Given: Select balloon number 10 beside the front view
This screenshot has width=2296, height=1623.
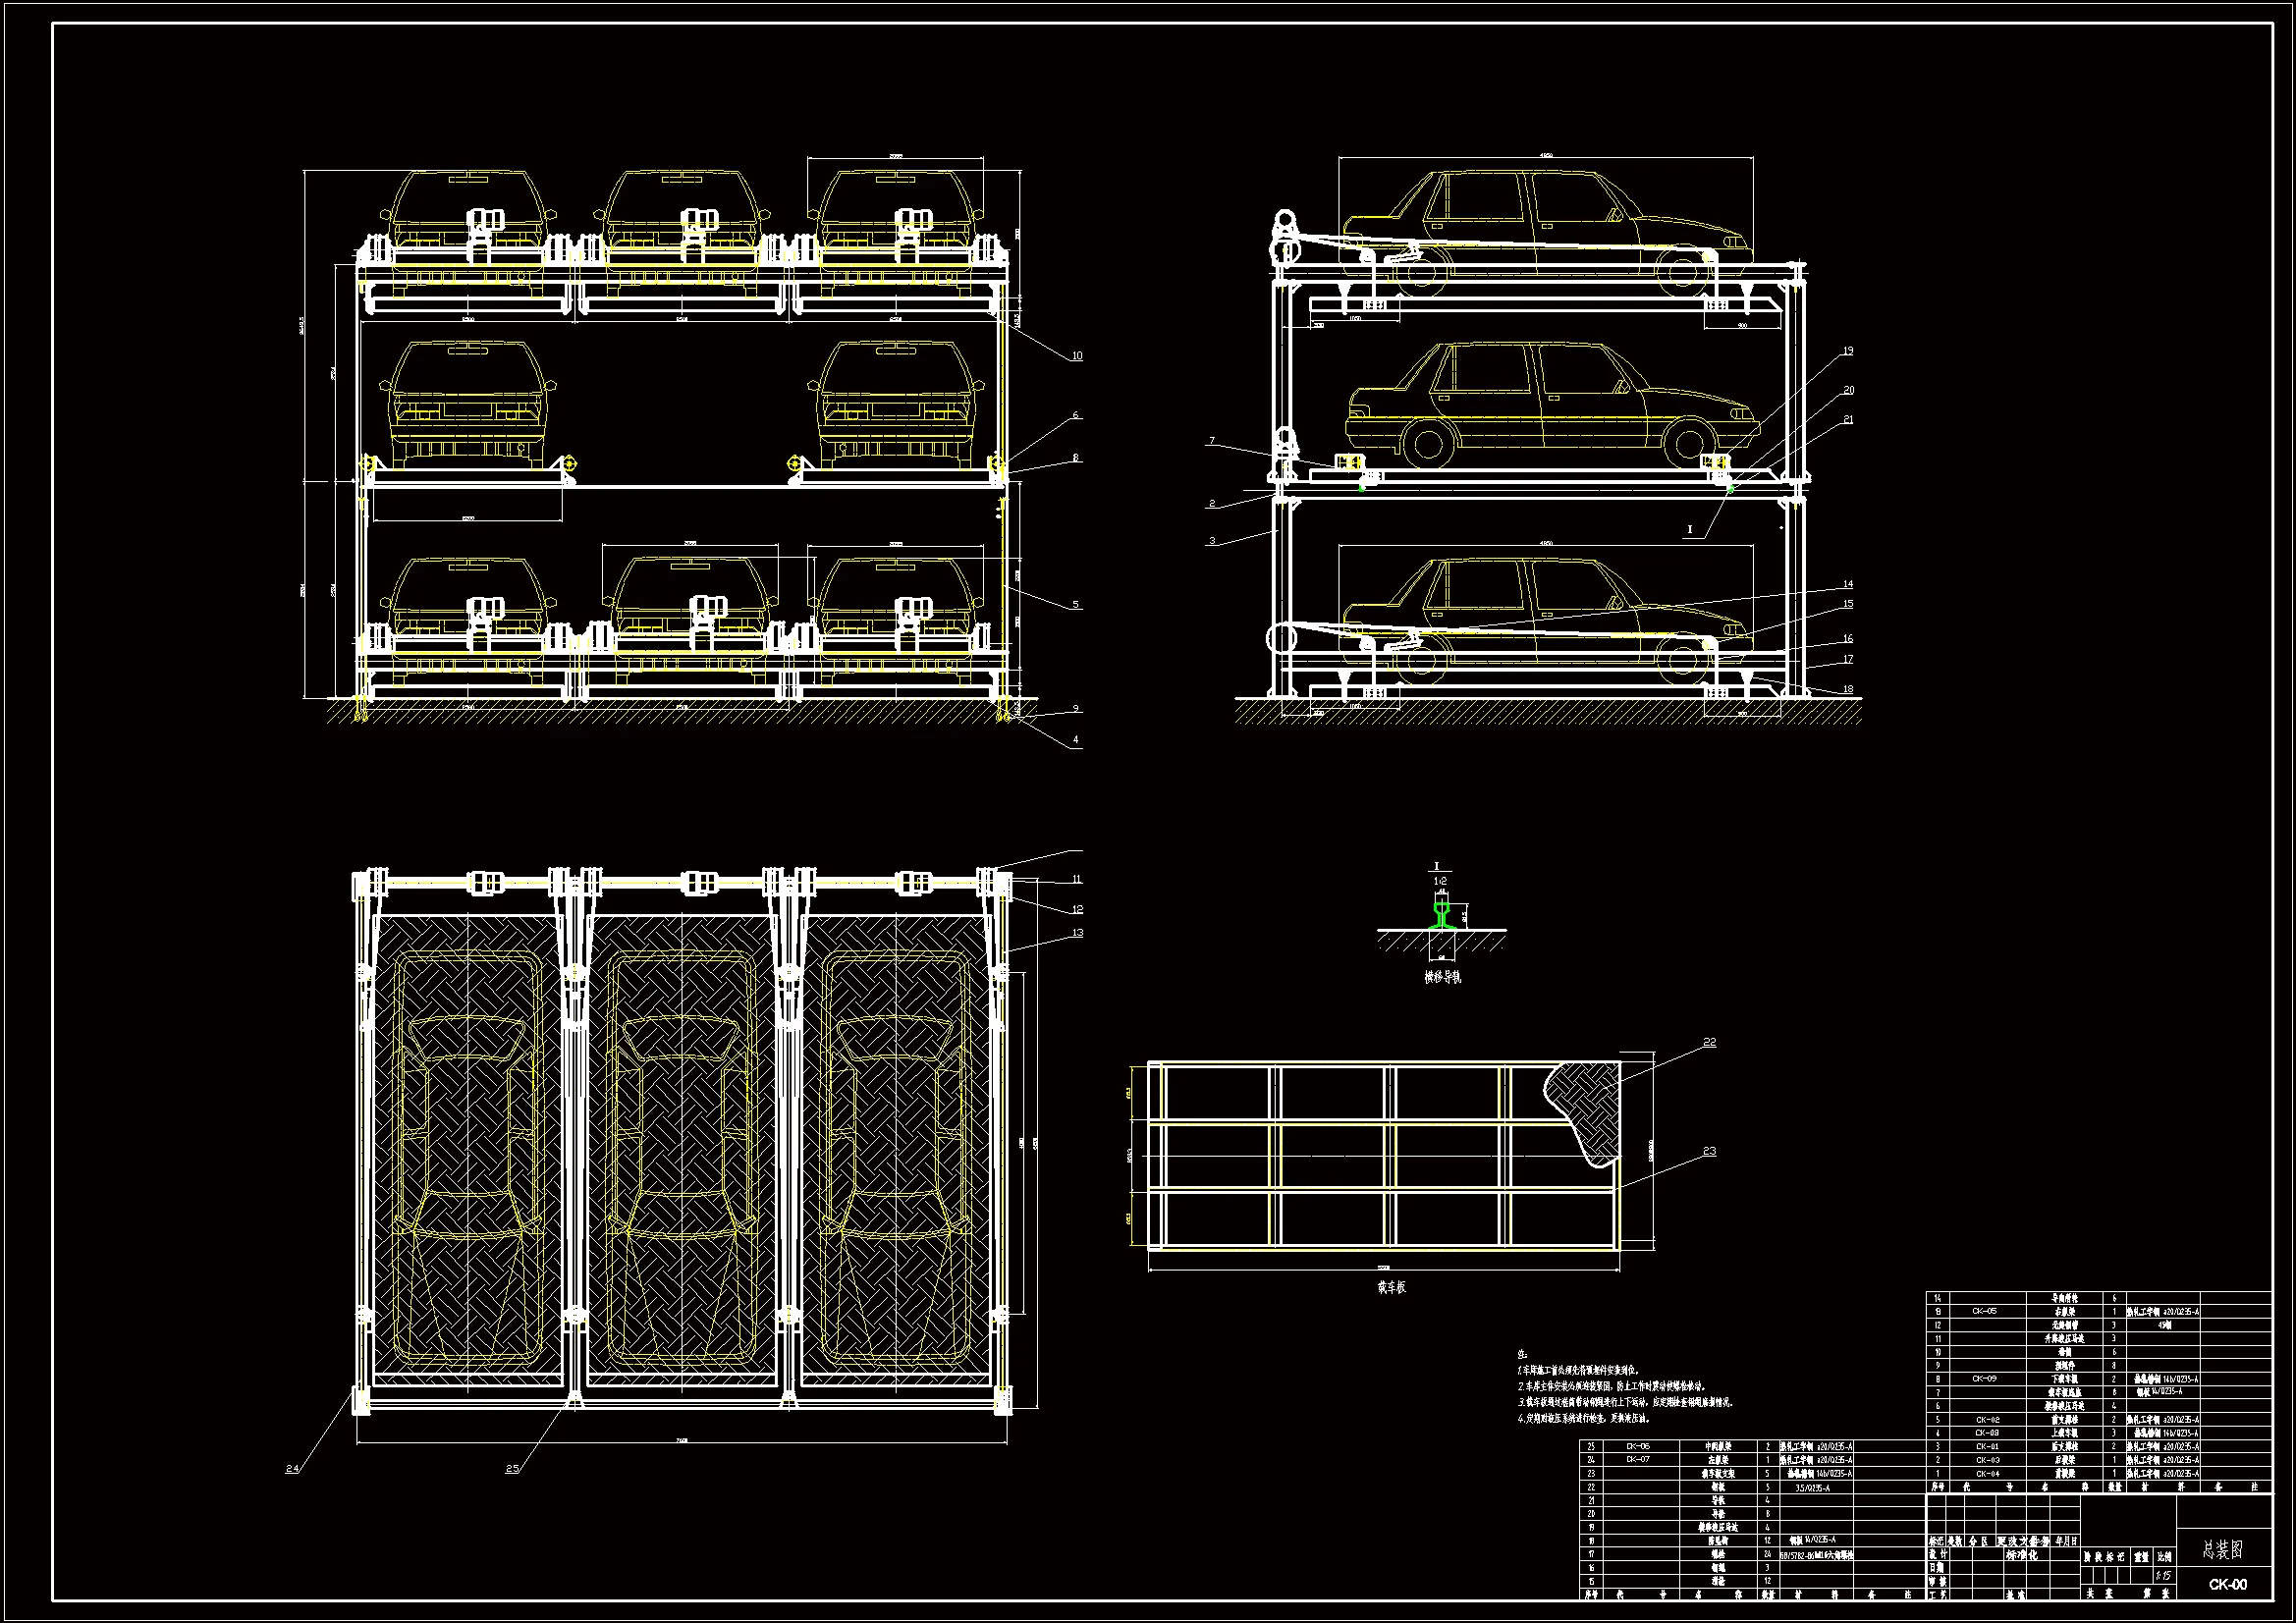Looking at the screenshot, I should point(1076,356).
